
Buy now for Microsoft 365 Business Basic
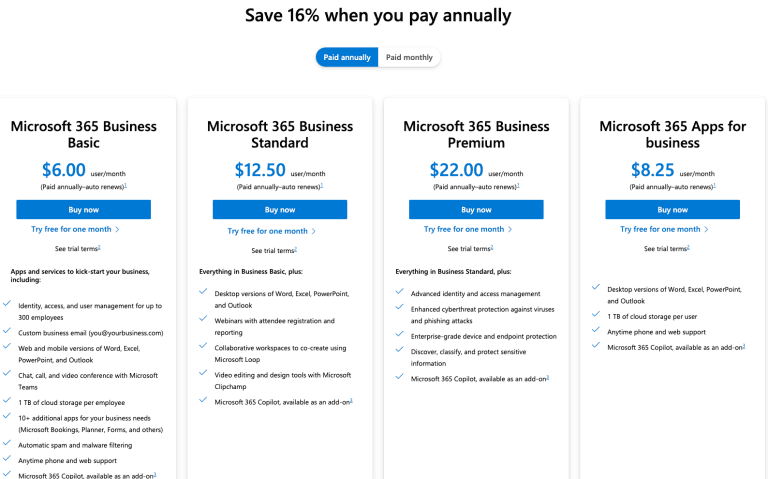[x=83, y=210]
